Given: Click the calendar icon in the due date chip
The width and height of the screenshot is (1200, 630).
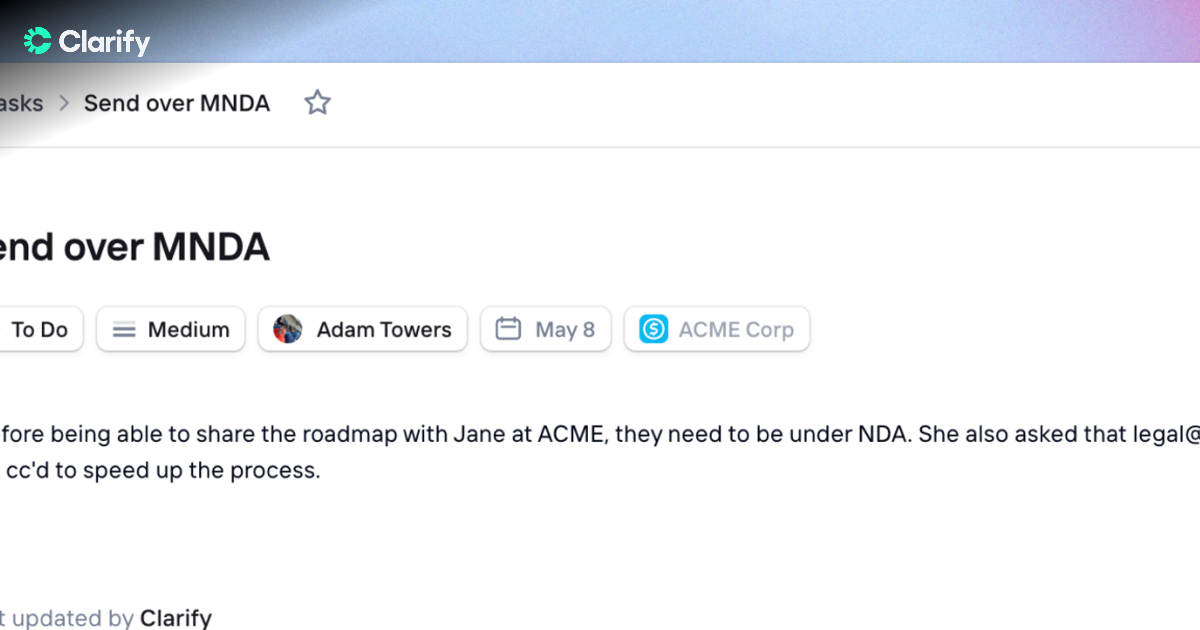Looking at the screenshot, I should tap(509, 329).
